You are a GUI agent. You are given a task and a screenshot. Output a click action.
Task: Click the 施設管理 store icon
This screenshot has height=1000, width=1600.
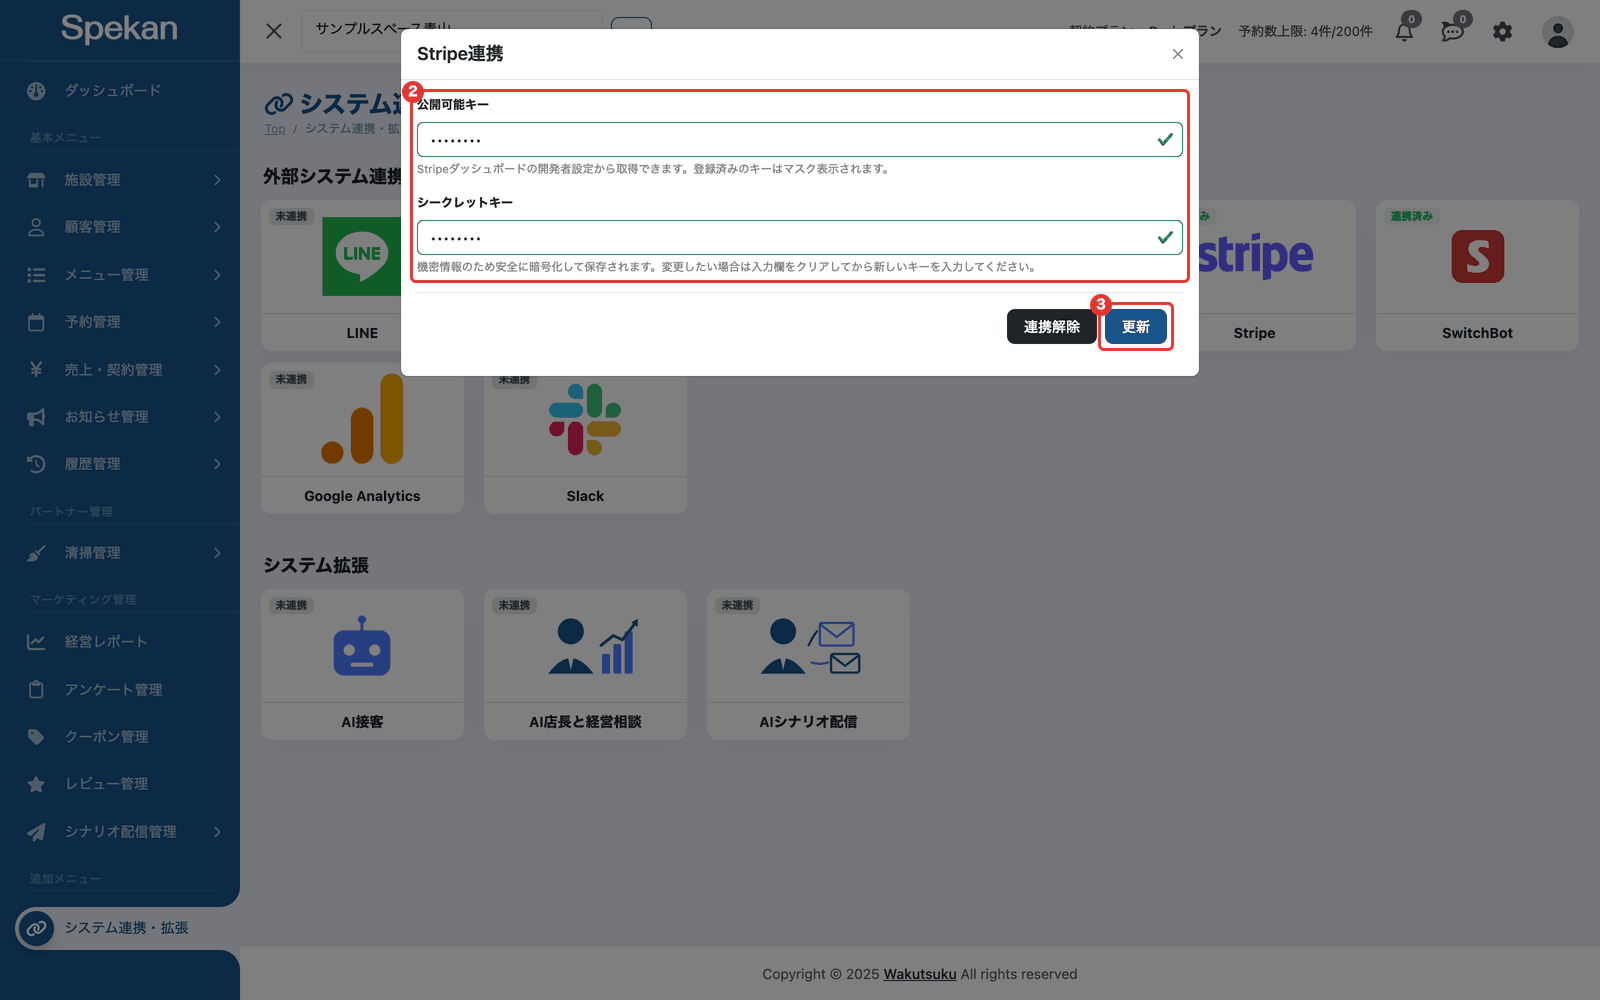click(36, 180)
